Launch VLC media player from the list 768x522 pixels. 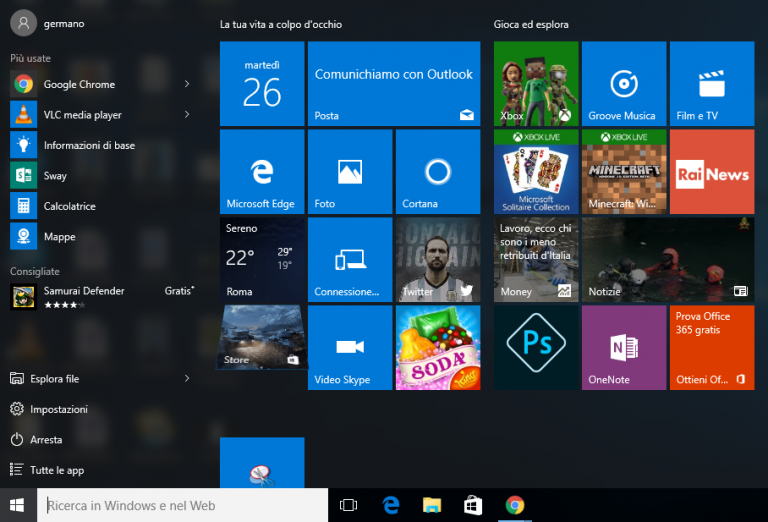pos(100,115)
